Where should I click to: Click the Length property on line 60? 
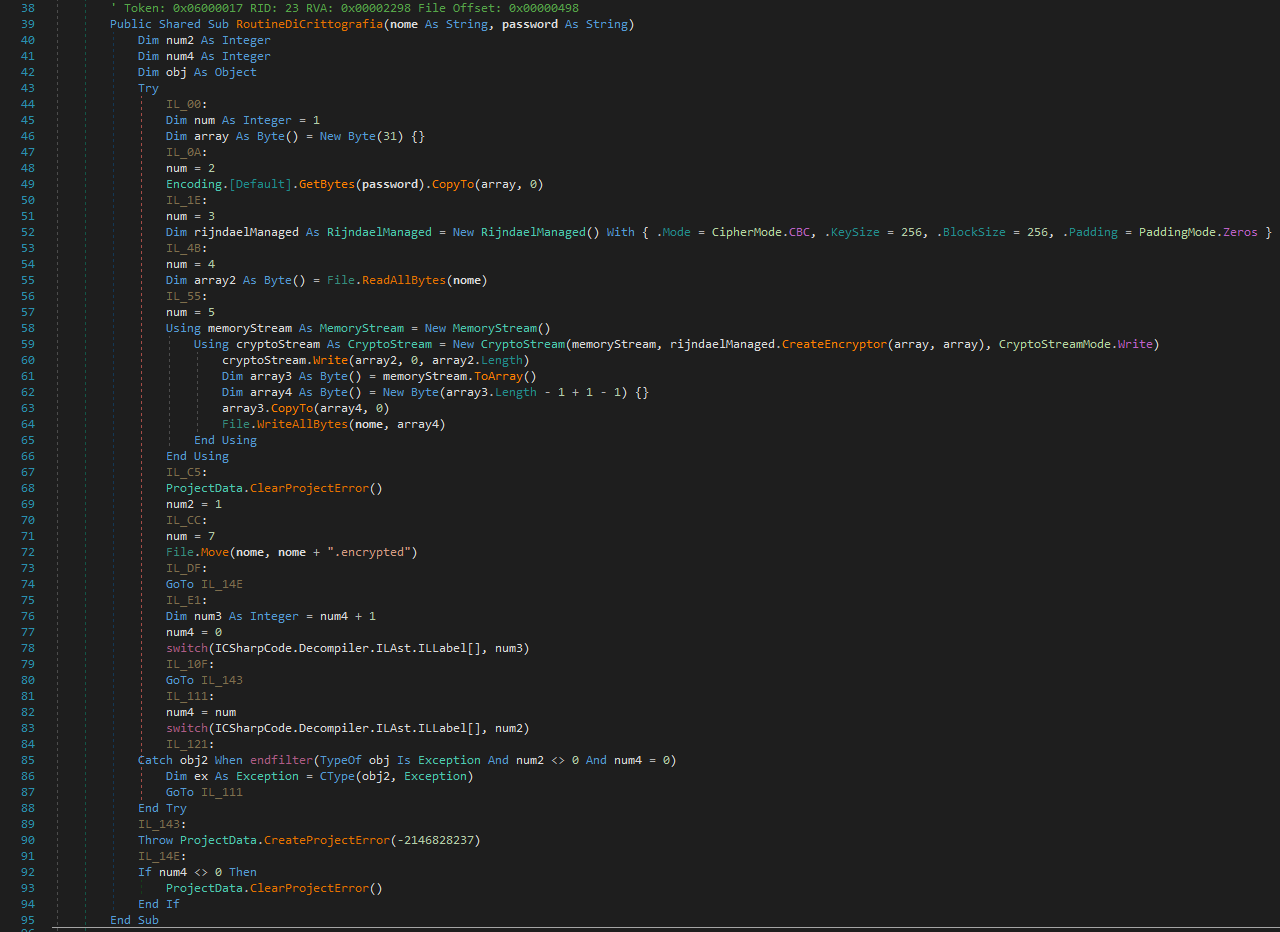(x=502, y=360)
